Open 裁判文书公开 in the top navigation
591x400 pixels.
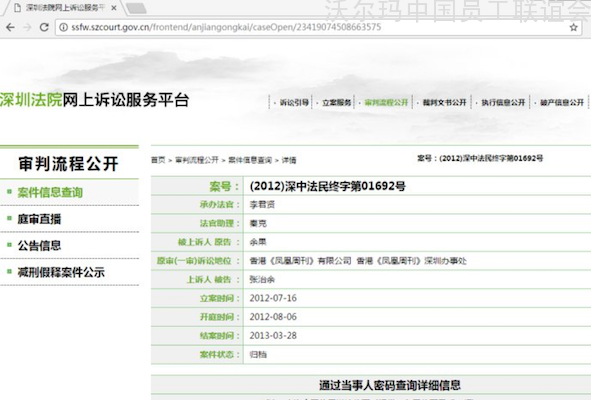point(444,102)
